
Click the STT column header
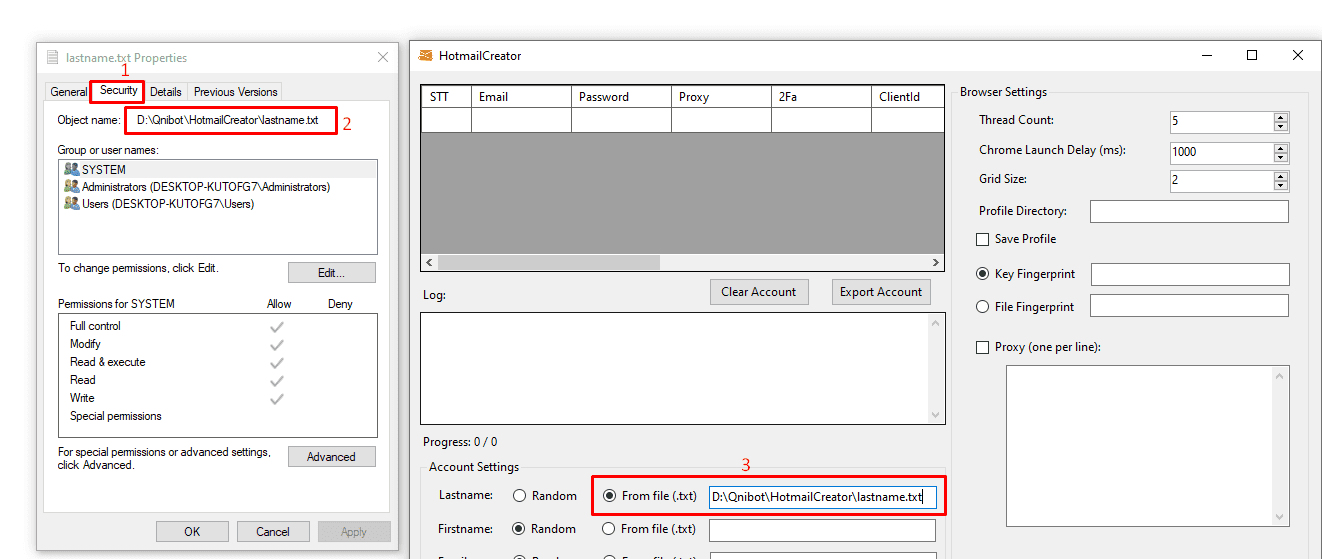click(446, 97)
